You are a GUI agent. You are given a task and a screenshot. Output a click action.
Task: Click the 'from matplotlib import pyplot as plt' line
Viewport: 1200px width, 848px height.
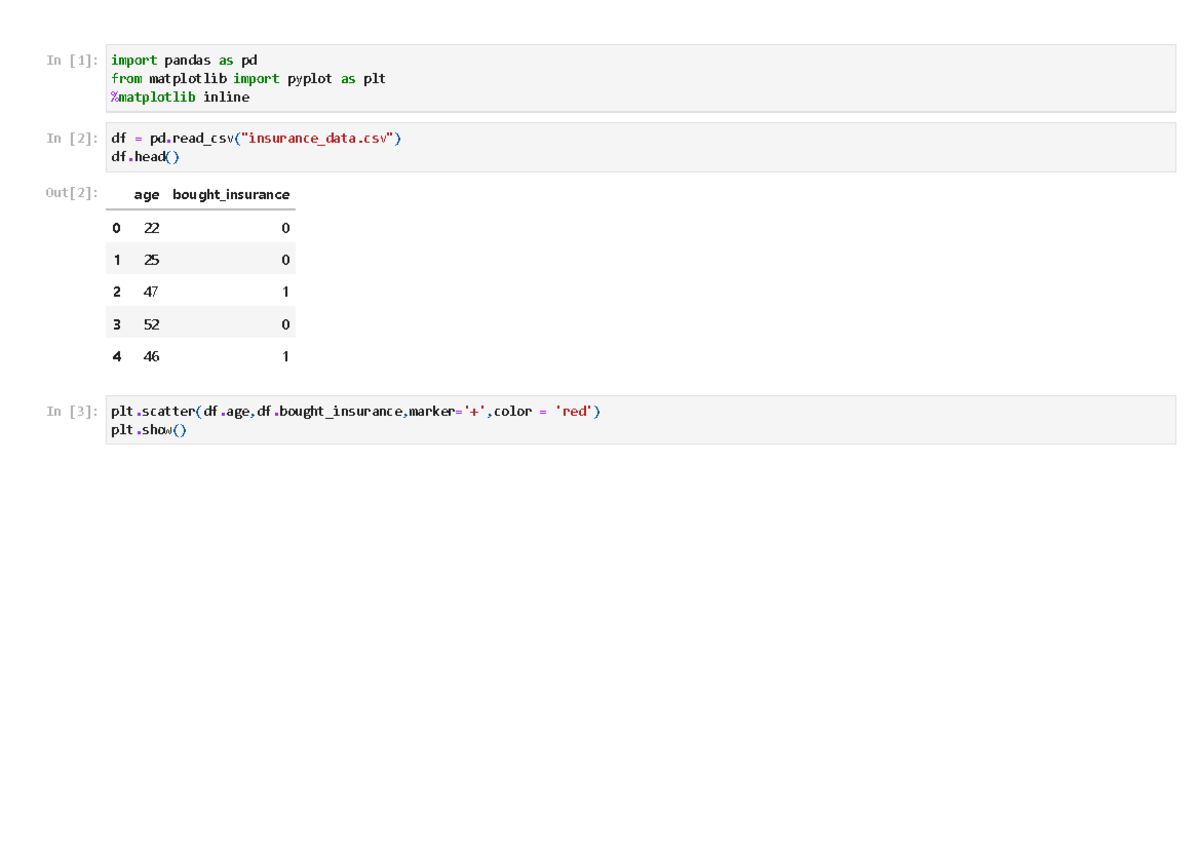coord(248,78)
